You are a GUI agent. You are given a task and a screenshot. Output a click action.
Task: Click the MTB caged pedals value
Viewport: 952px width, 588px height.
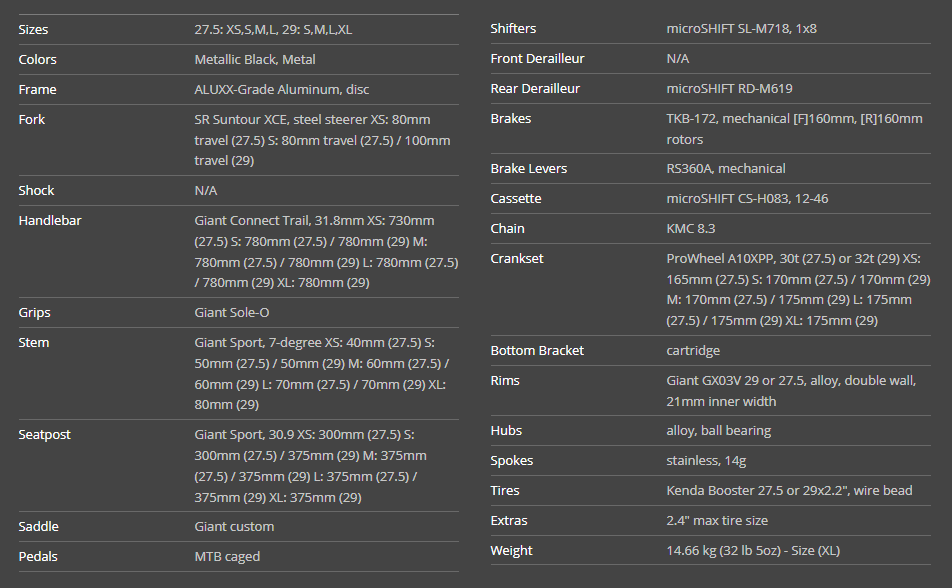click(x=227, y=557)
